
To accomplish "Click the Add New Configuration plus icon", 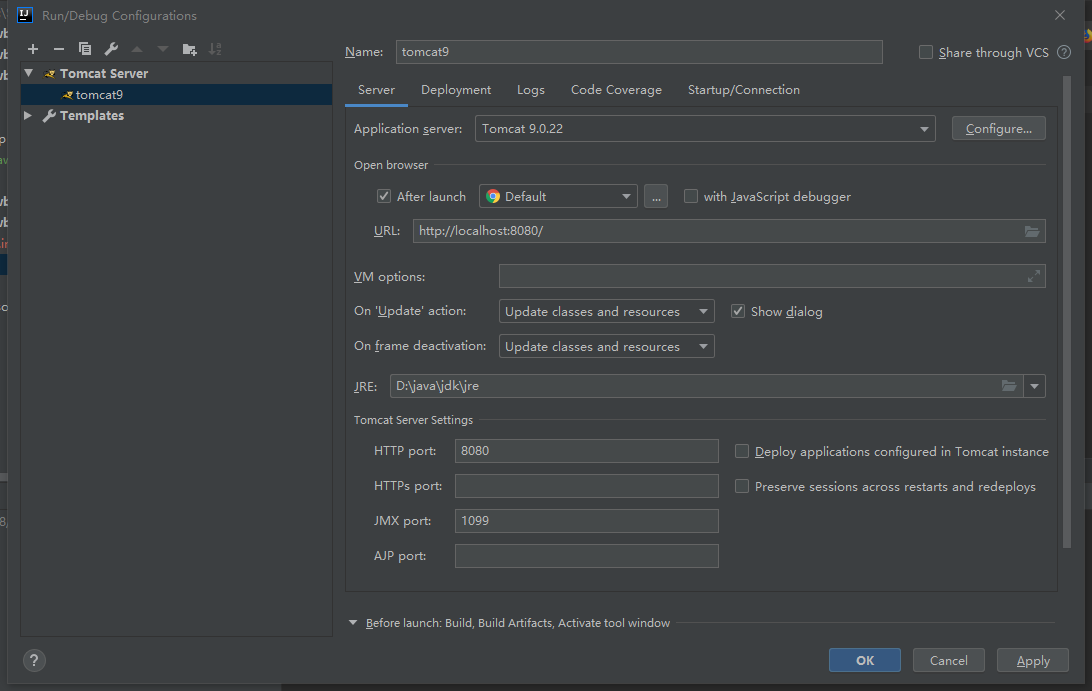I will tap(33, 49).
